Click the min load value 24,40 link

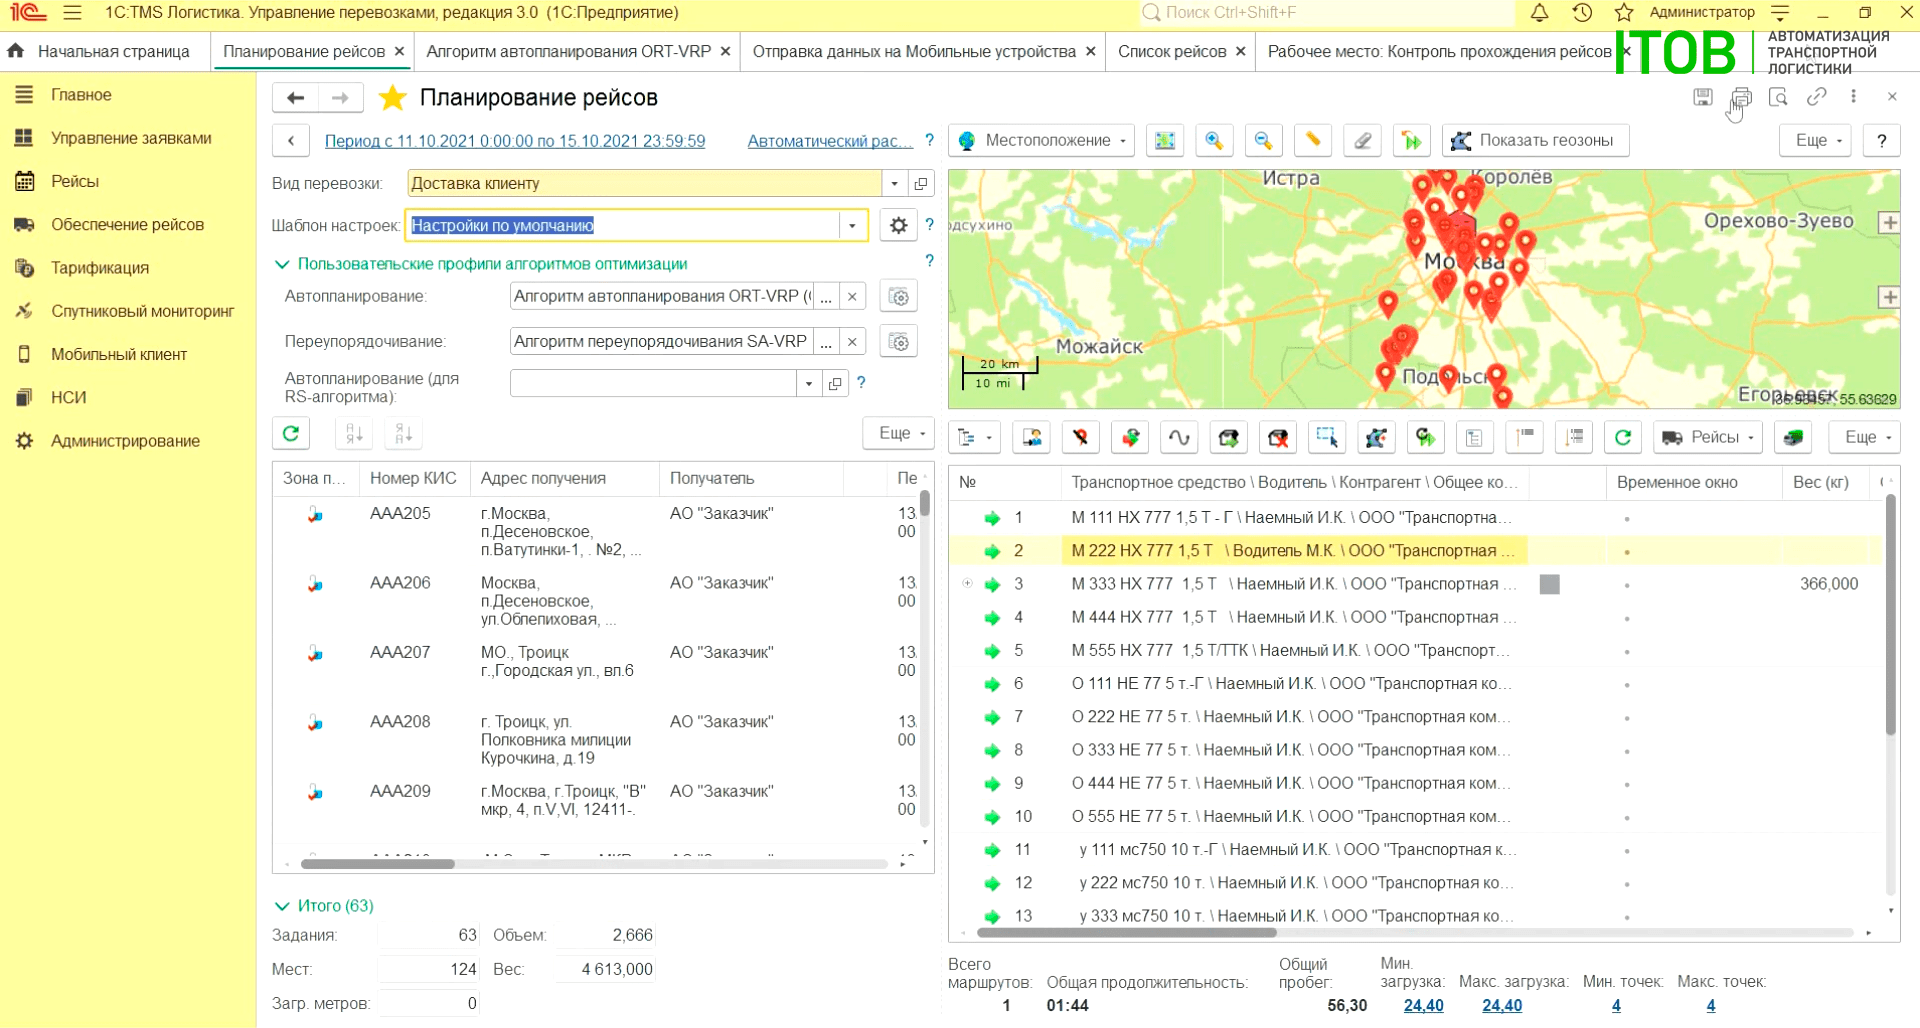click(x=1423, y=1006)
